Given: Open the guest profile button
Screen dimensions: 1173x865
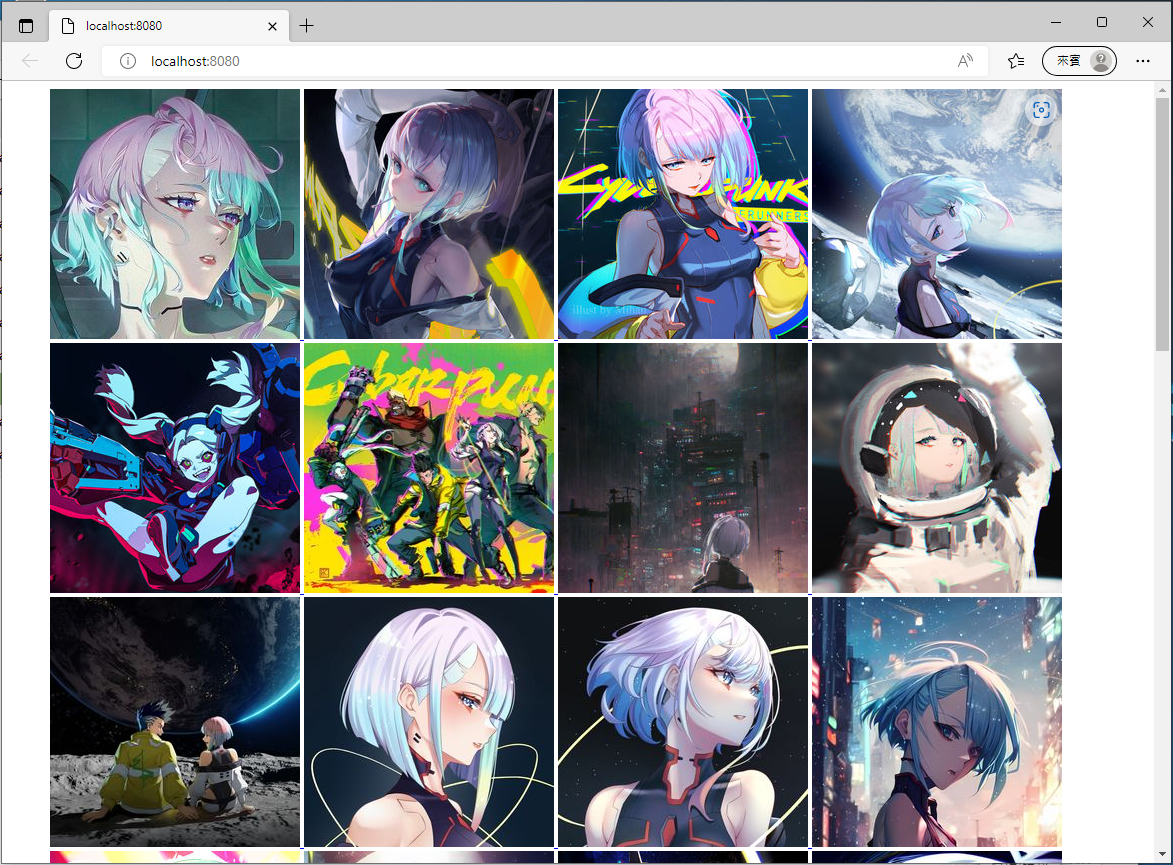Looking at the screenshot, I should coord(1079,61).
